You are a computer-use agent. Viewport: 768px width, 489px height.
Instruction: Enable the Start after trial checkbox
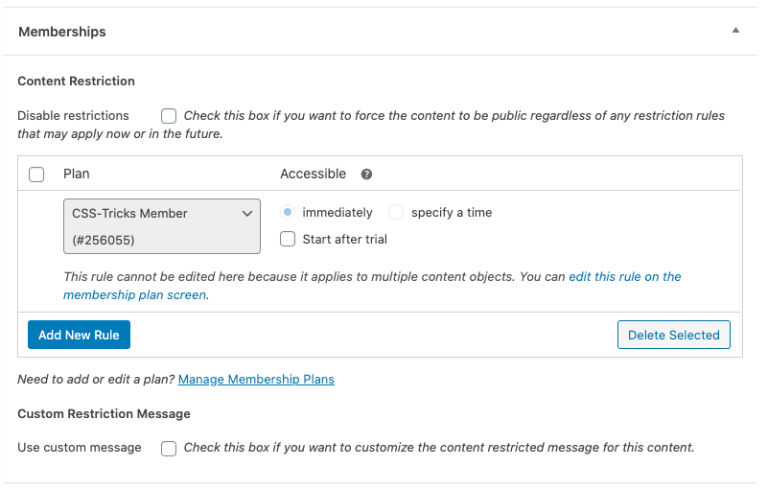coord(288,239)
